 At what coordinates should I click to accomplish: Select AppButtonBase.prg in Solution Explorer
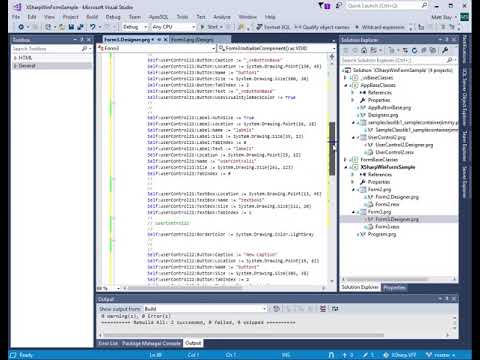(389, 108)
